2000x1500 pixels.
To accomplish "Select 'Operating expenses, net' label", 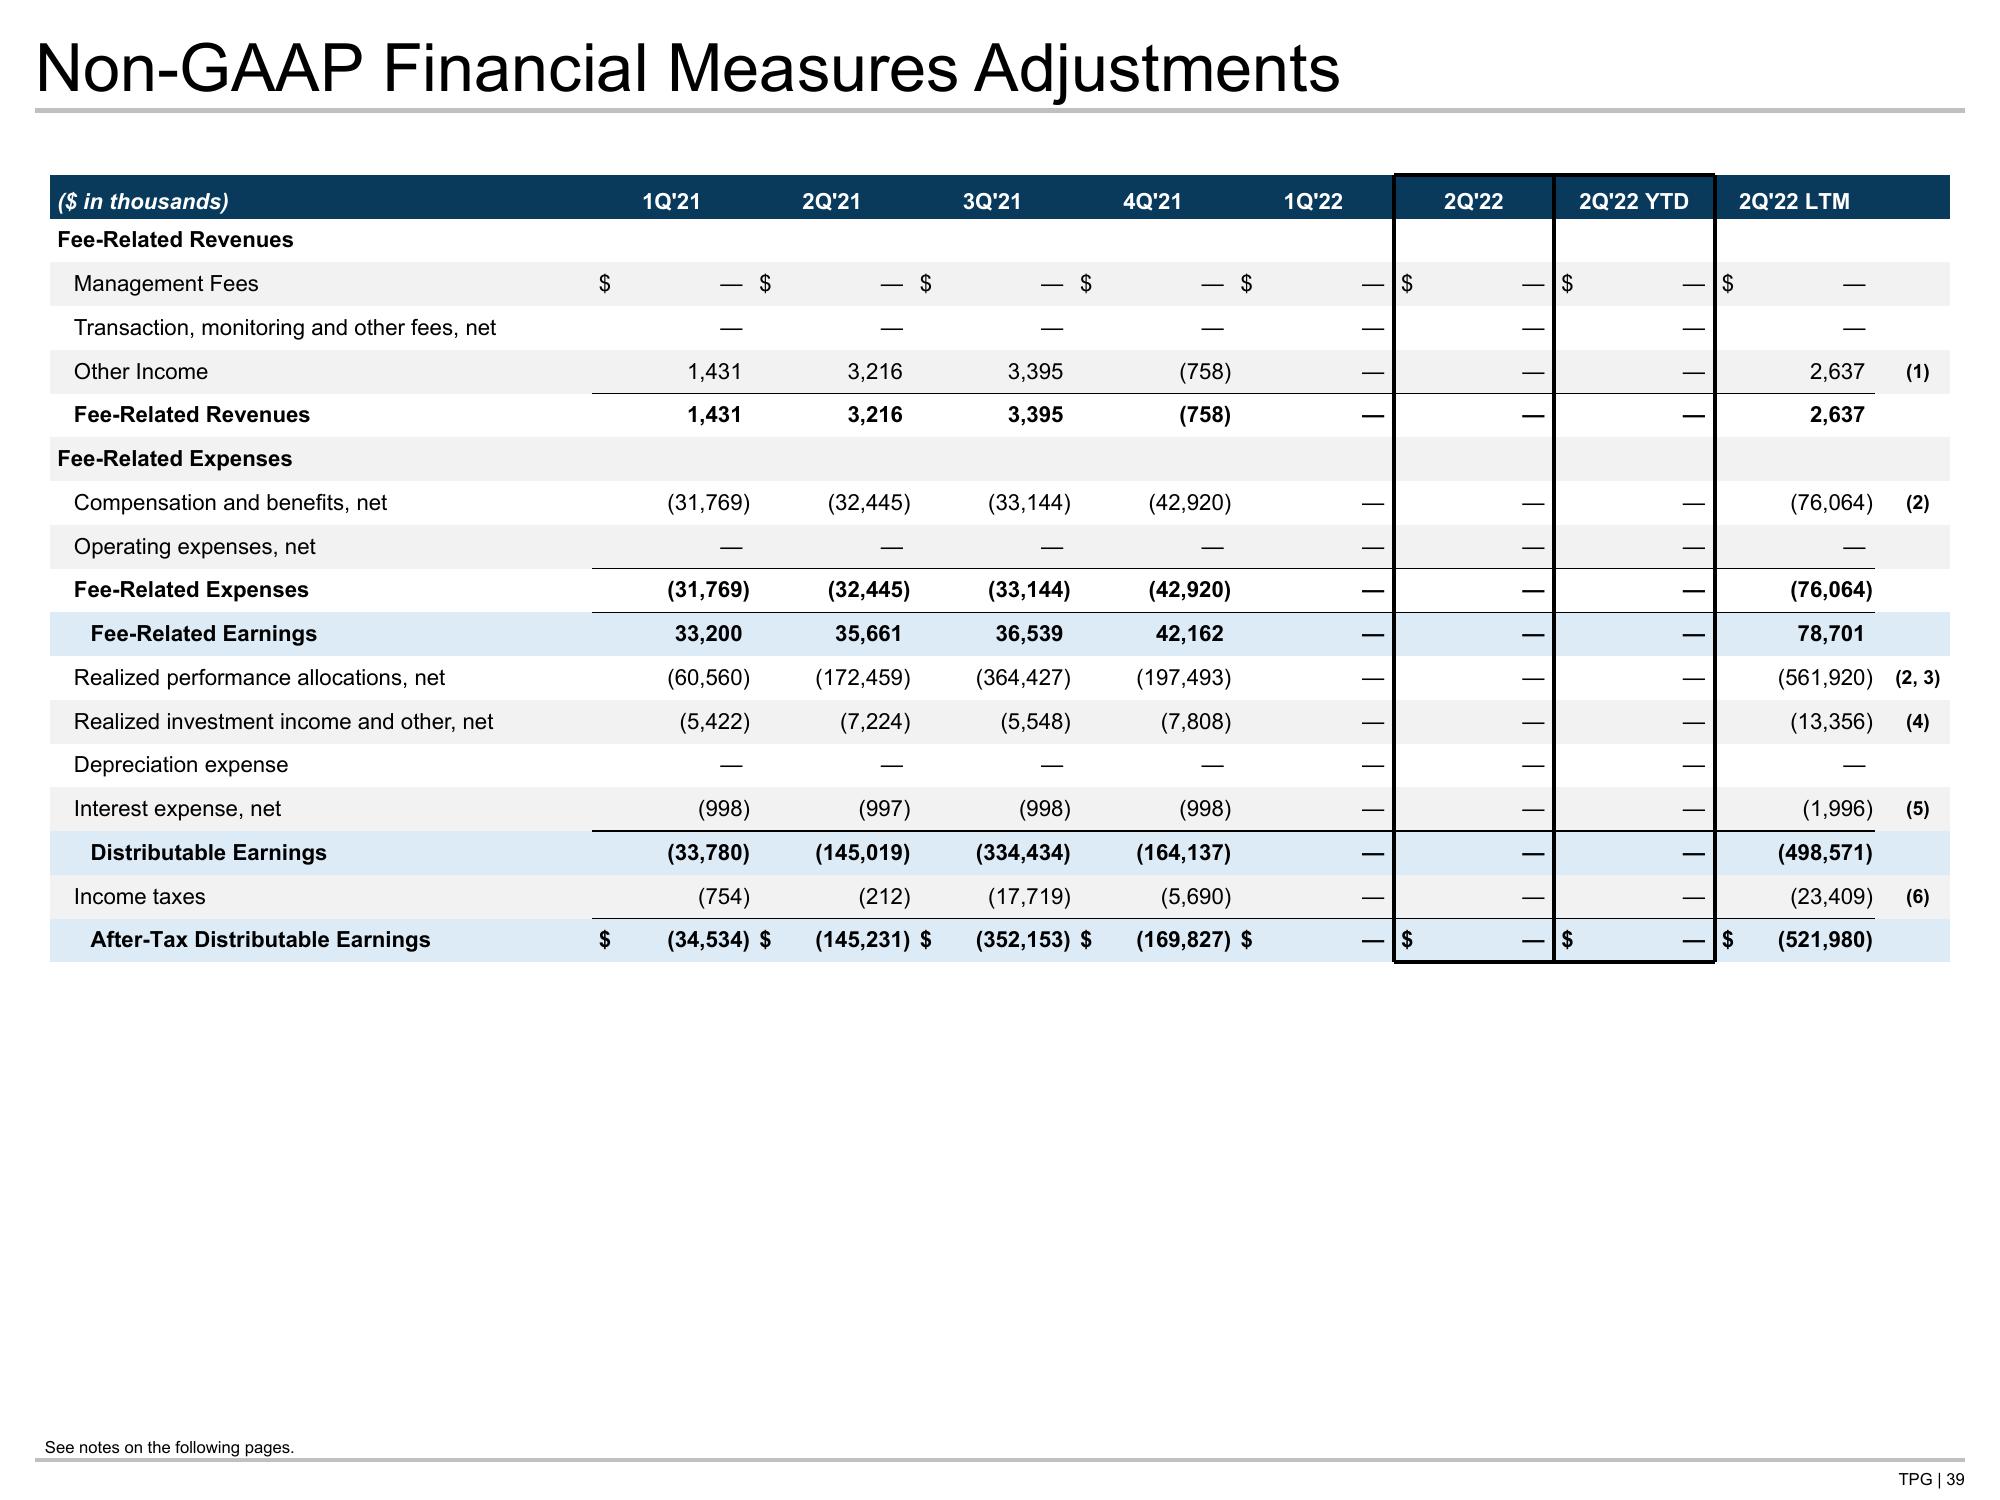I will pyautogui.click(x=194, y=547).
